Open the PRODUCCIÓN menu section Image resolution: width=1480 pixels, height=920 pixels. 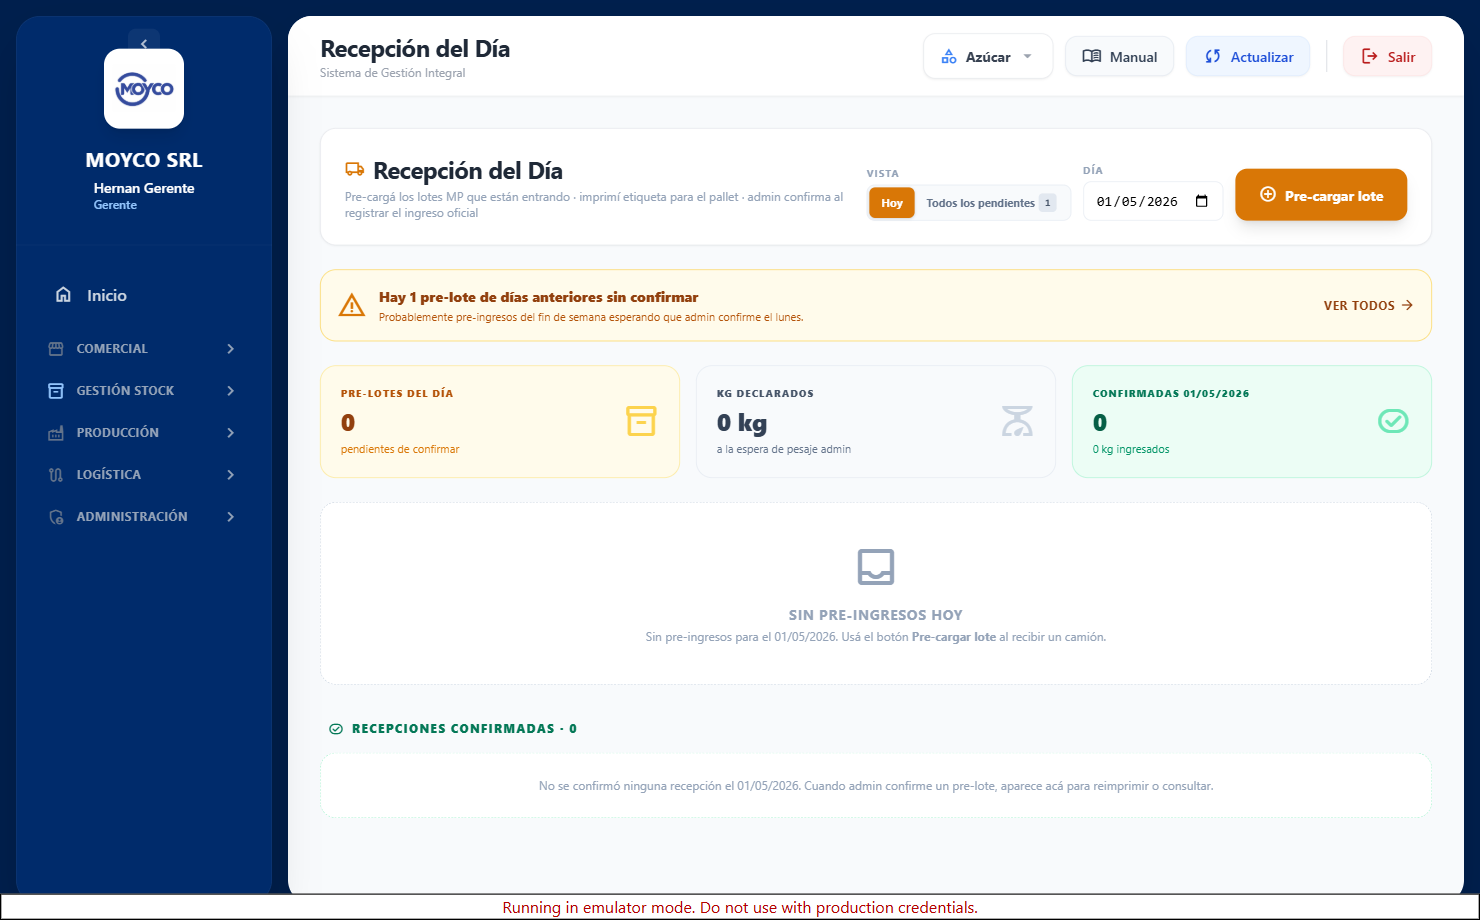144,433
